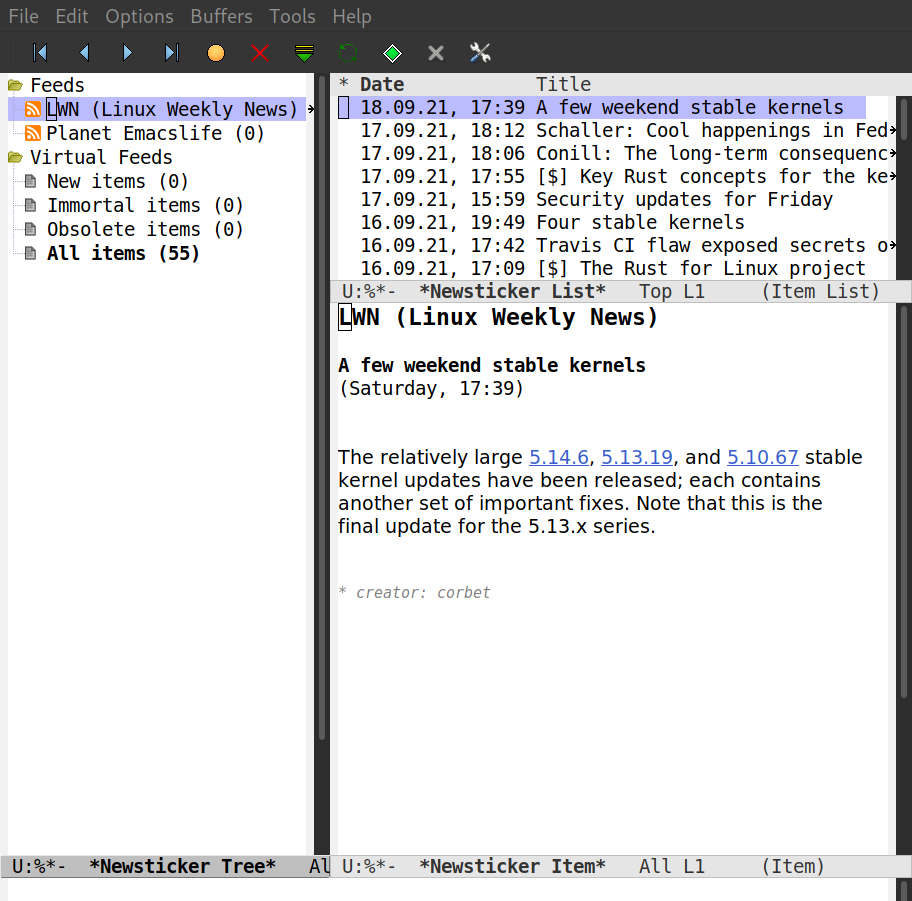Go to next feed arrow icon
This screenshot has width=912, height=901.
127,53
